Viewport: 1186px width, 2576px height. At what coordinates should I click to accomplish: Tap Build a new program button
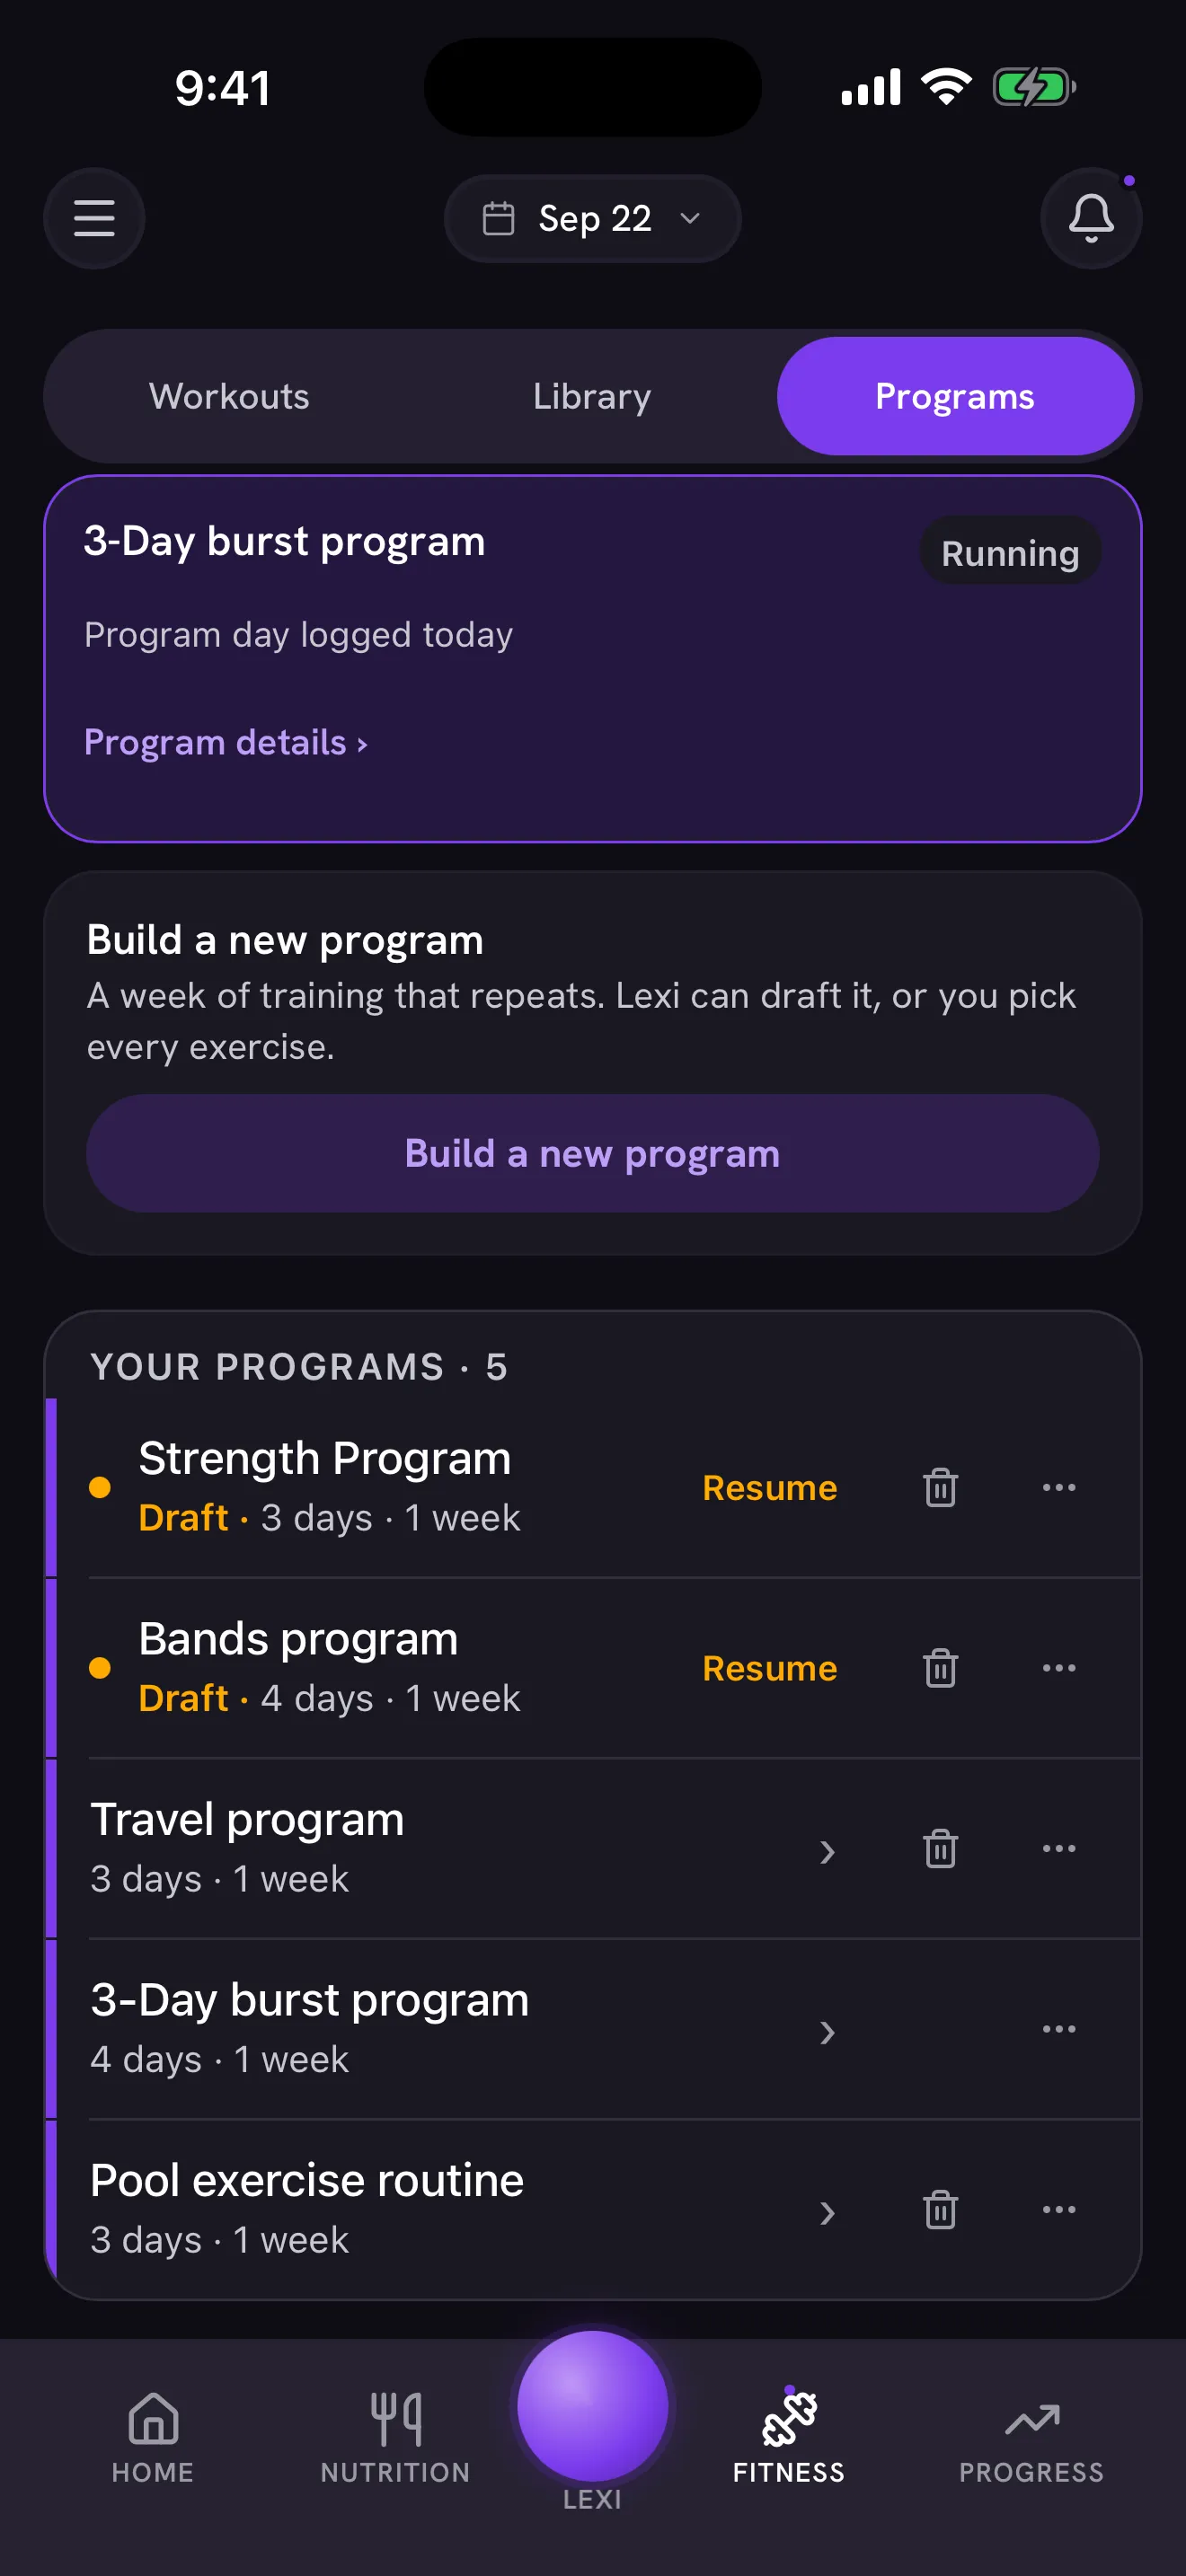tap(593, 1153)
